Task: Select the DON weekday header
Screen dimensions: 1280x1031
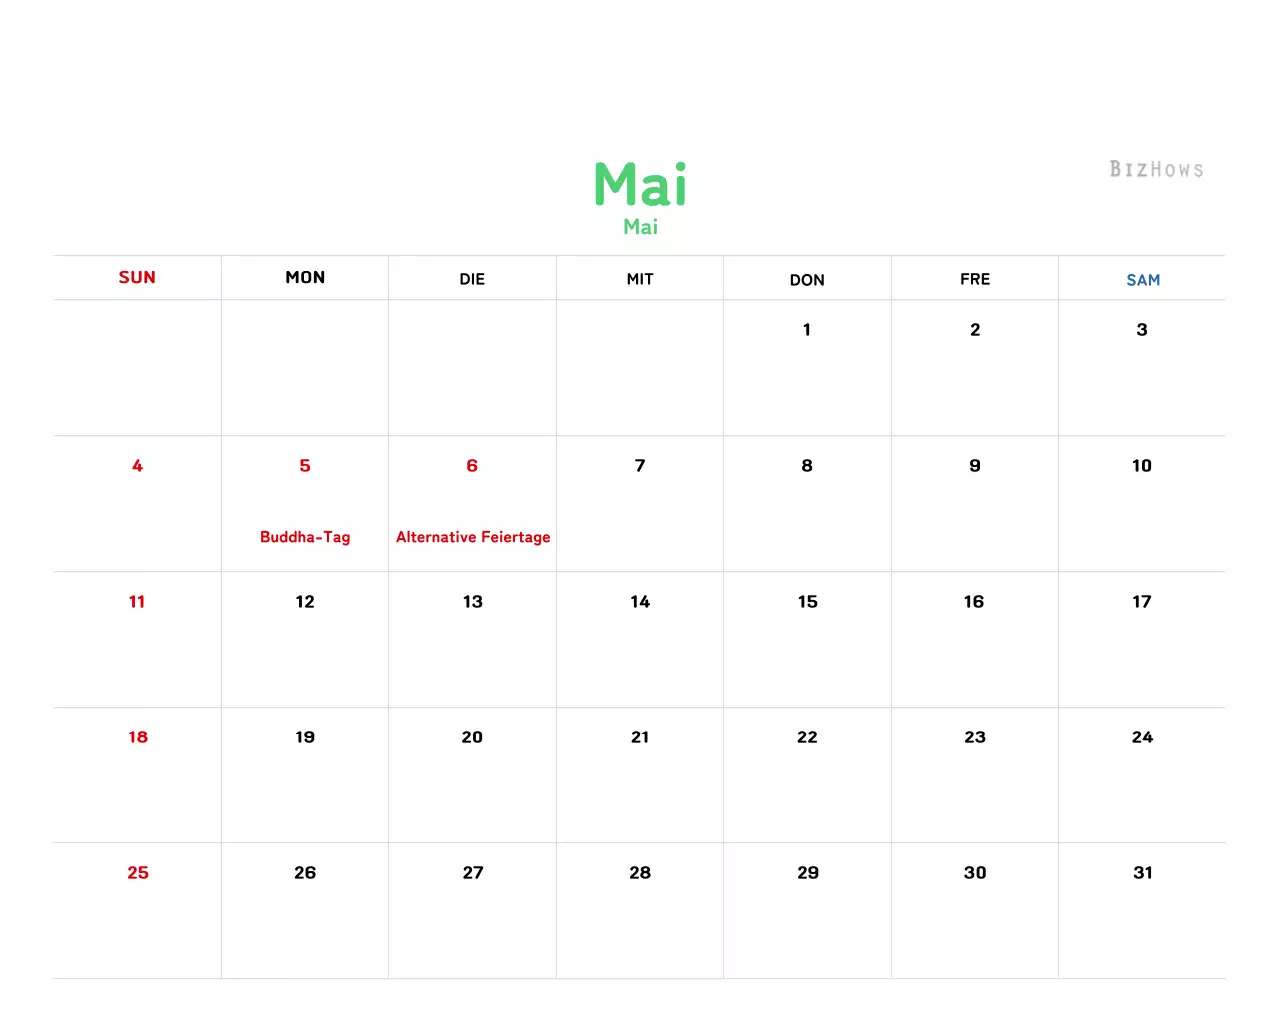Action: coord(807,280)
